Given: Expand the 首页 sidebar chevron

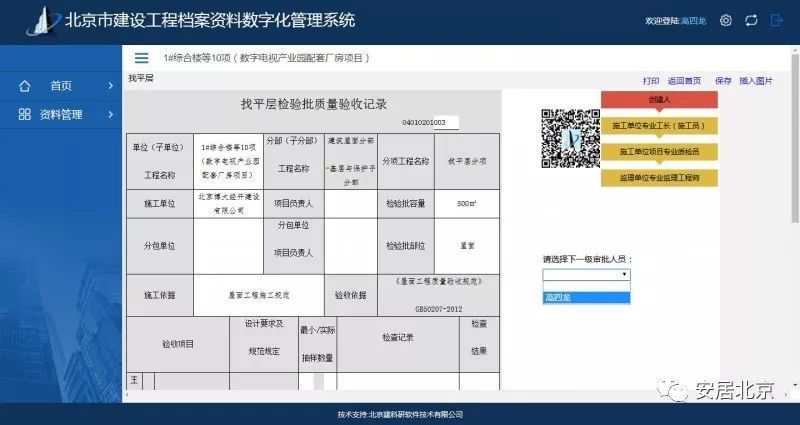Looking at the screenshot, I should pyautogui.click(x=110, y=86).
